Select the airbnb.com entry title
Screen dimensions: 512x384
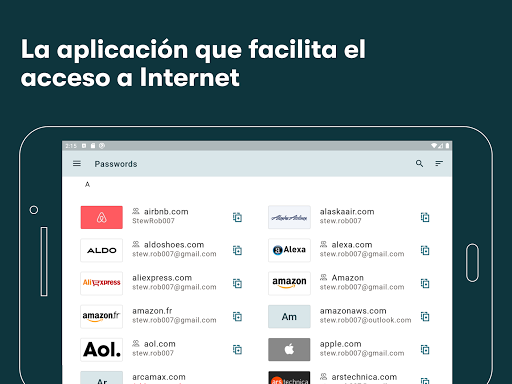pos(166,212)
